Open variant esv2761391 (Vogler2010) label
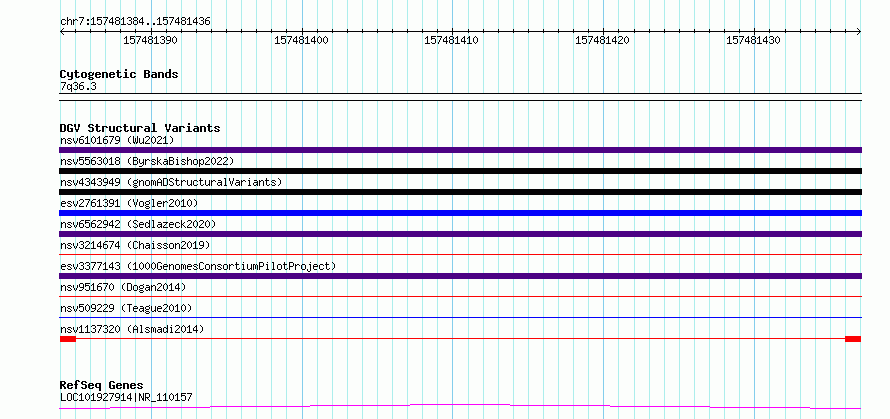 pyautogui.click(x=129, y=203)
